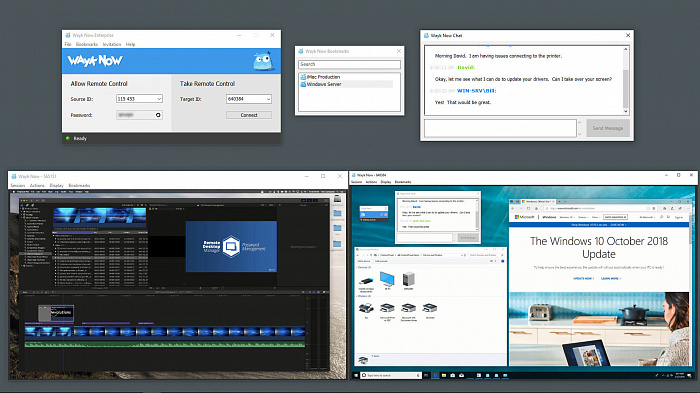Click the chat message input box
The height and width of the screenshot is (393, 700).
click(500, 128)
